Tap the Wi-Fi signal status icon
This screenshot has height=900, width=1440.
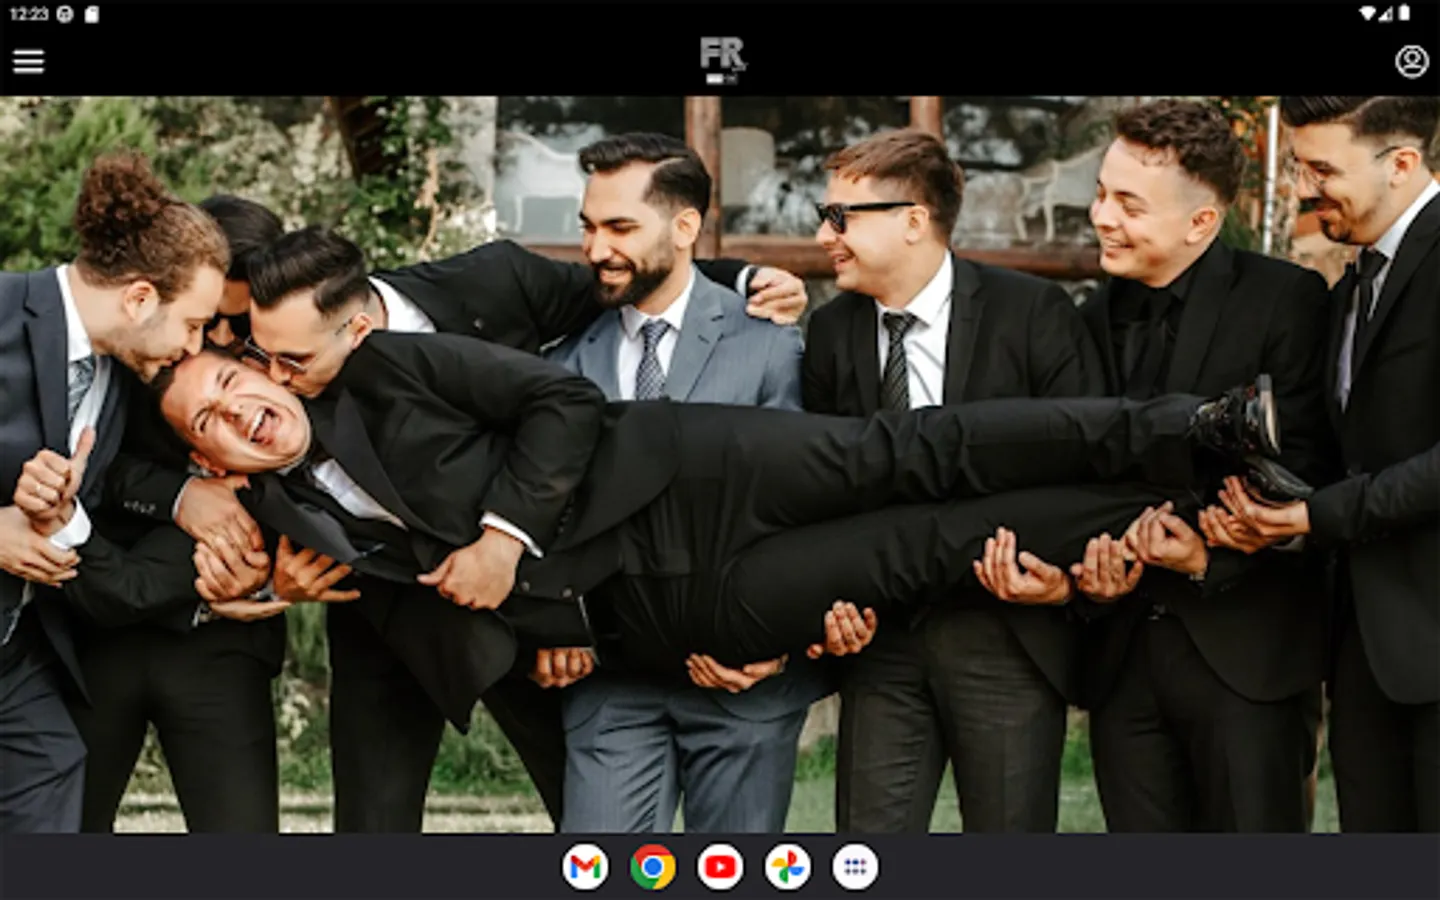pos(1368,14)
